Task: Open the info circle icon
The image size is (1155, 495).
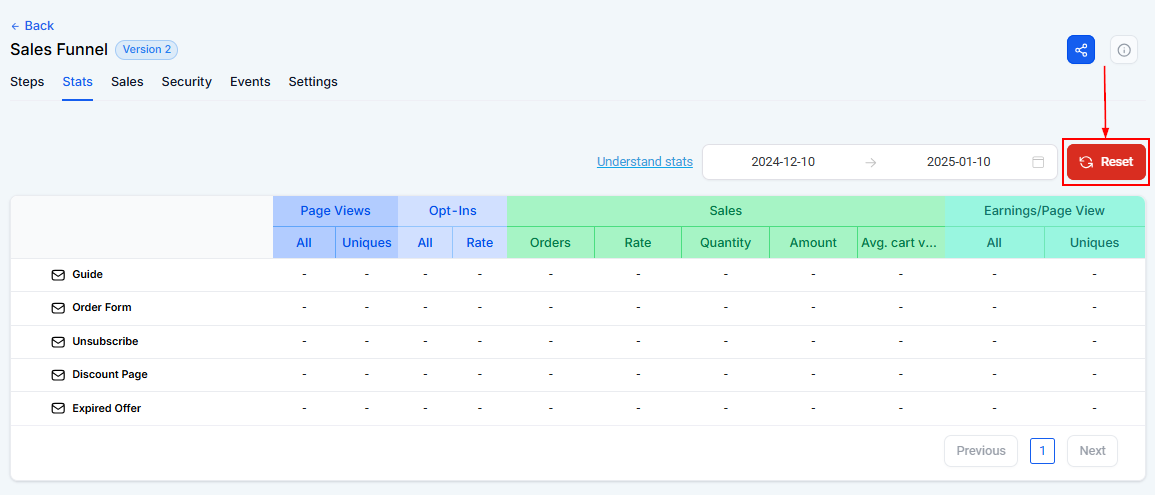Action: 1123,50
